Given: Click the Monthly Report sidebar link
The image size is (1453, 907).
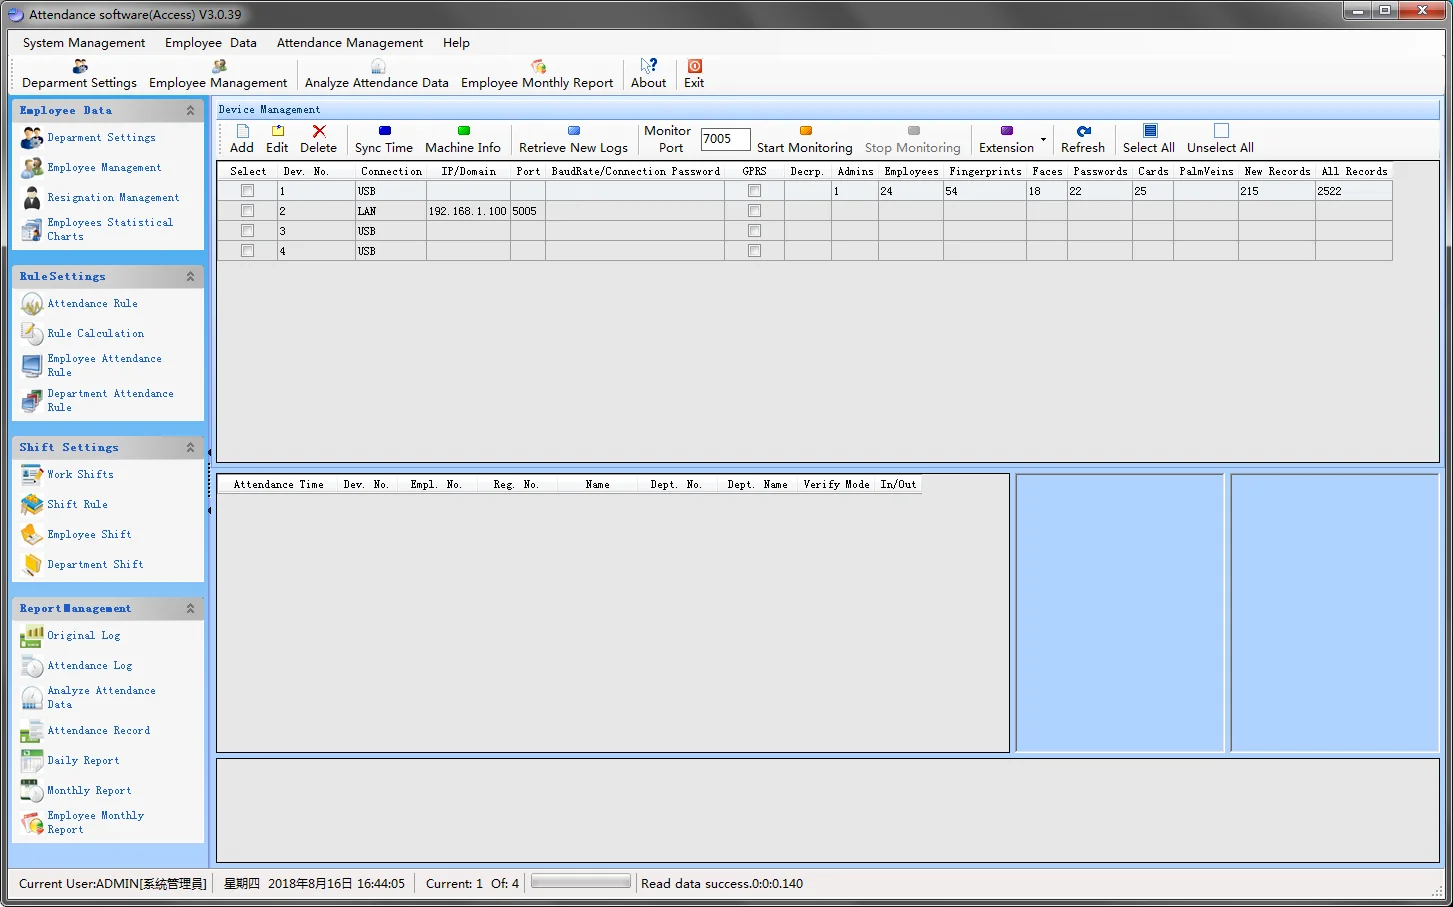Looking at the screenshot, I should (89, 791).
